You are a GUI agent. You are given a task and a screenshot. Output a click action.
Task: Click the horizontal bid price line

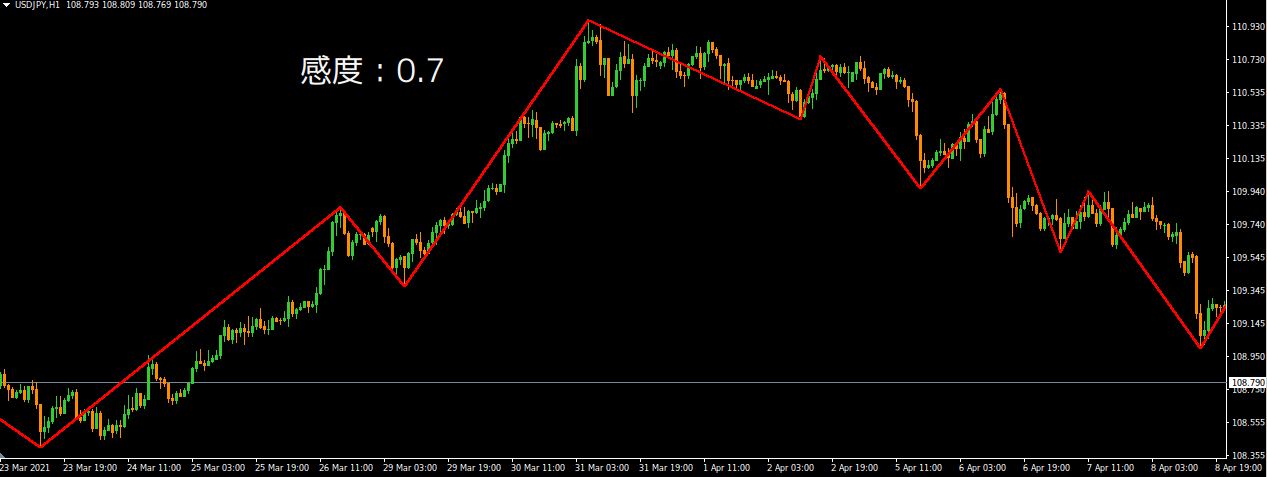point(613,382)
